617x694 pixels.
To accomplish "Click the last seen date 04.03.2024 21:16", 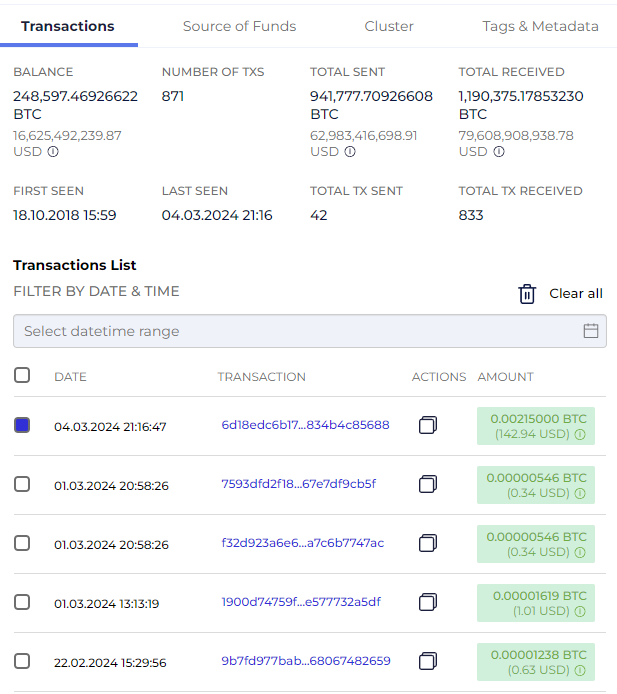I will [x=217, y=215].
